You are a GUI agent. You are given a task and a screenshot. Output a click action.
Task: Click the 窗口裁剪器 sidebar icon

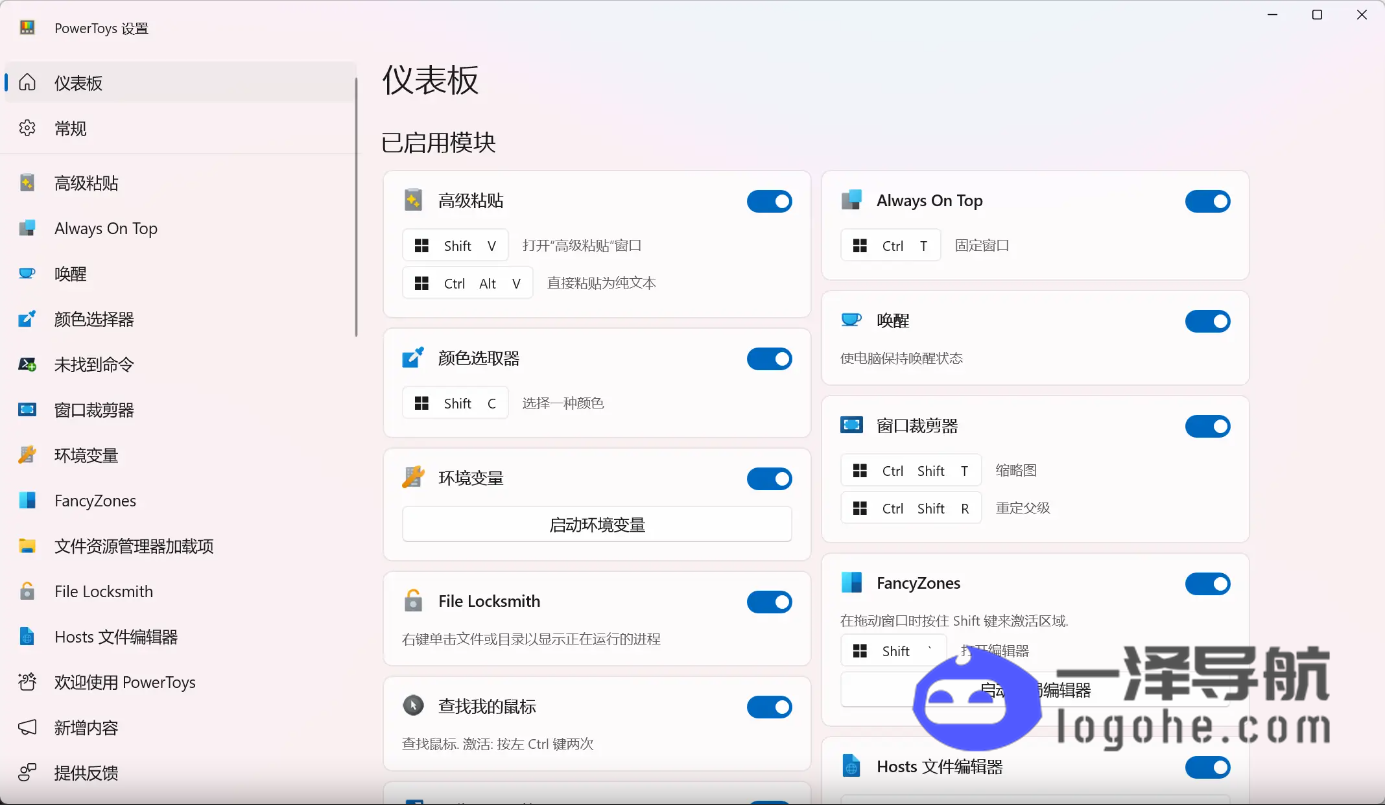coord(27,410)
